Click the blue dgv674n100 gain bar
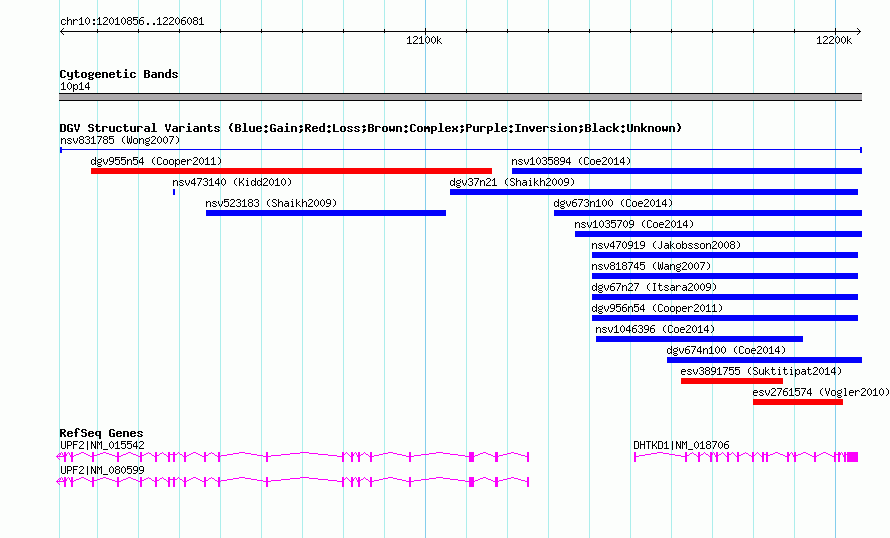The height and width of the screenshot is (538, 890). [x=764, y=360]
